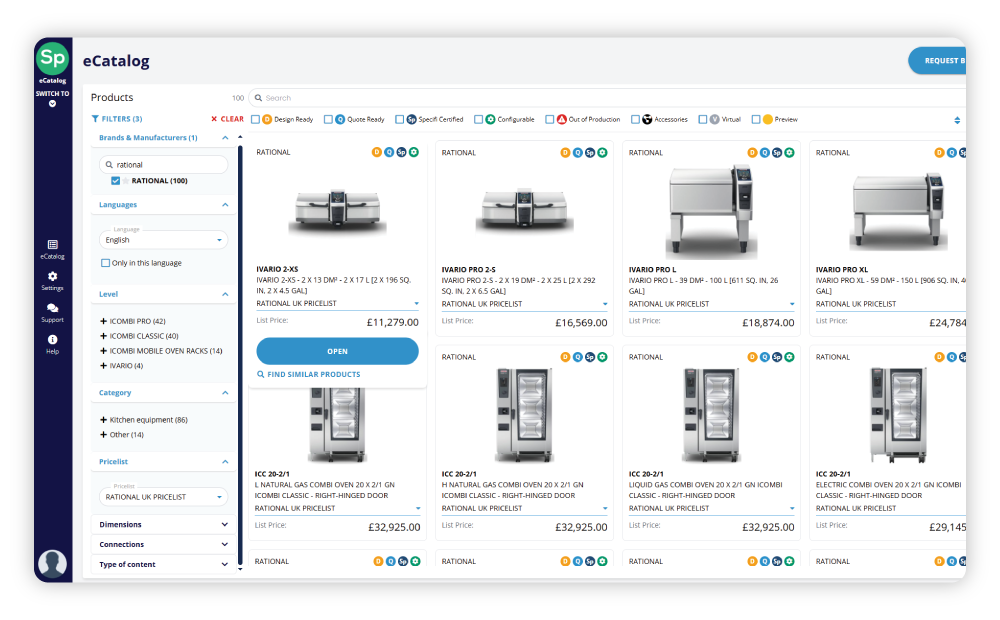
Task: Uncheck the RATIONAL brand checkbox
Action: coord(115,181)
